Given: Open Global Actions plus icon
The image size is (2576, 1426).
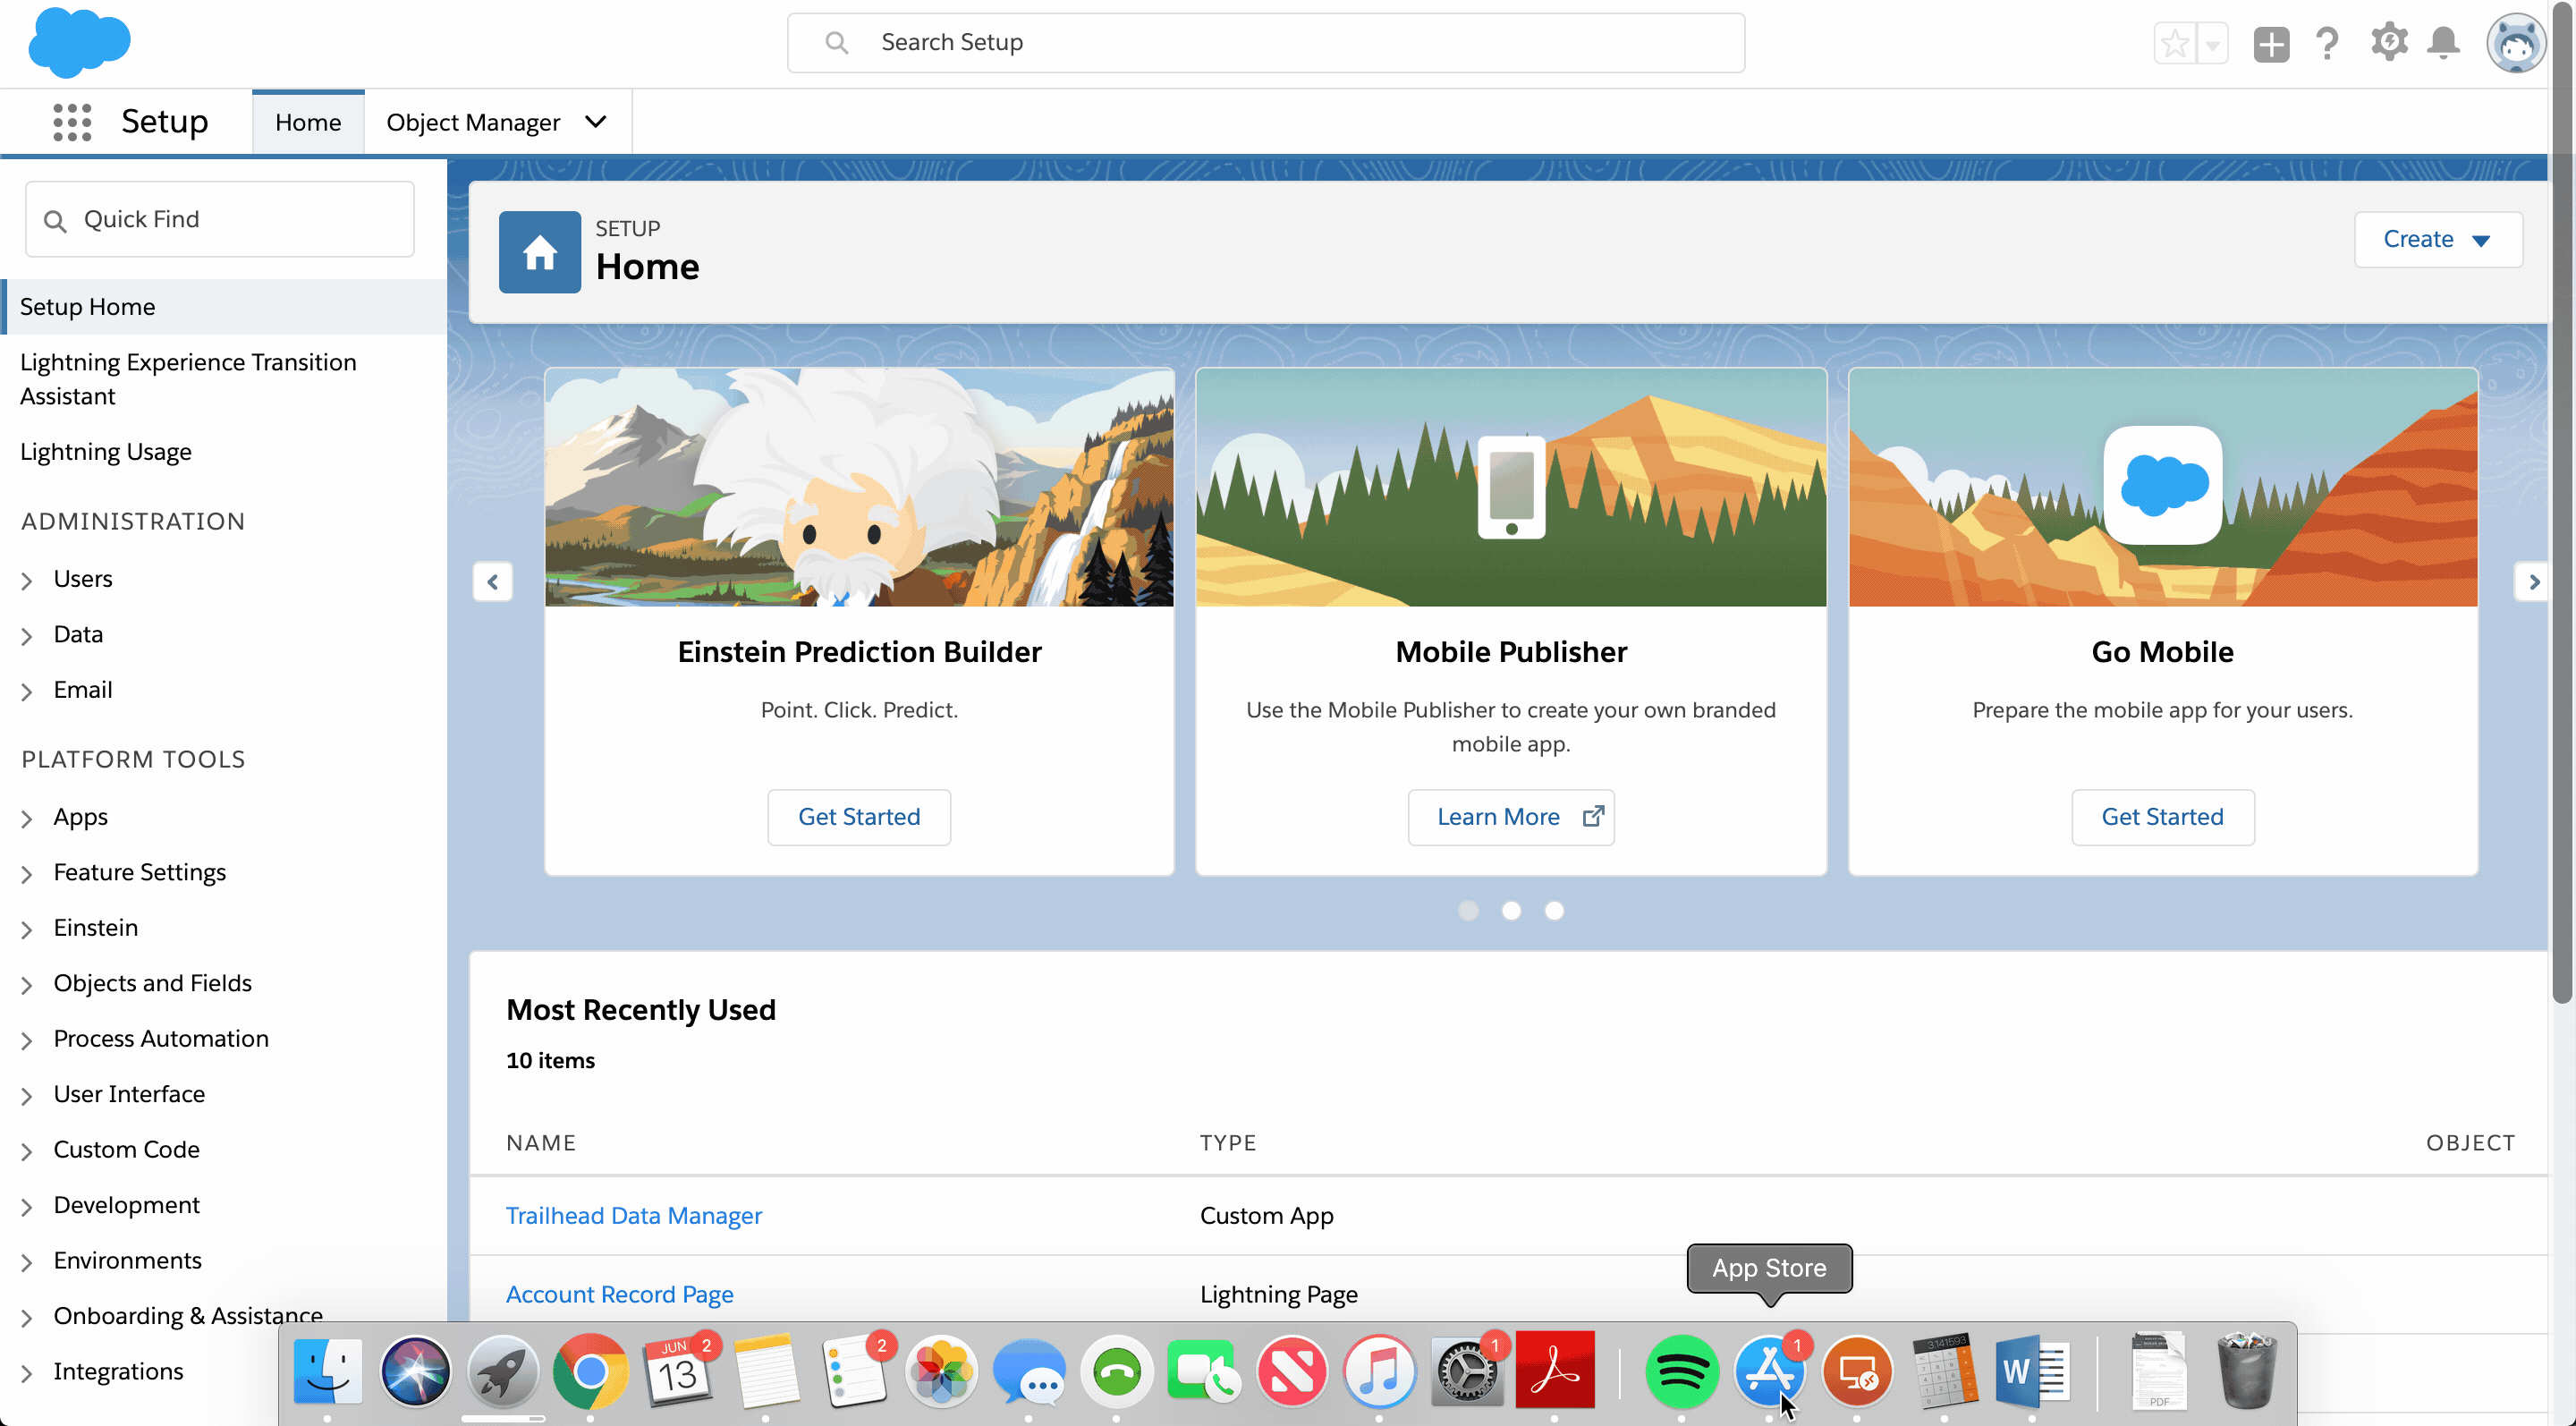Looking at the screenshot, I should 2271,43.
